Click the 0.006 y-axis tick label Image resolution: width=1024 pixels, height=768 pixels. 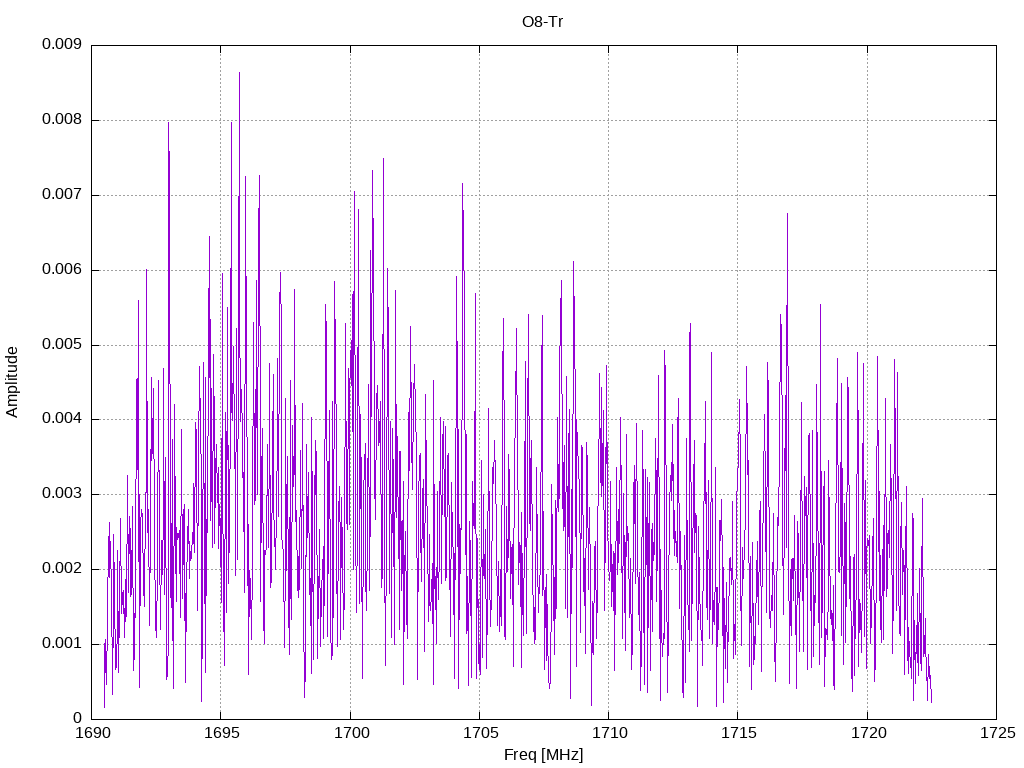pyautogui.click(x=62, y=269)
